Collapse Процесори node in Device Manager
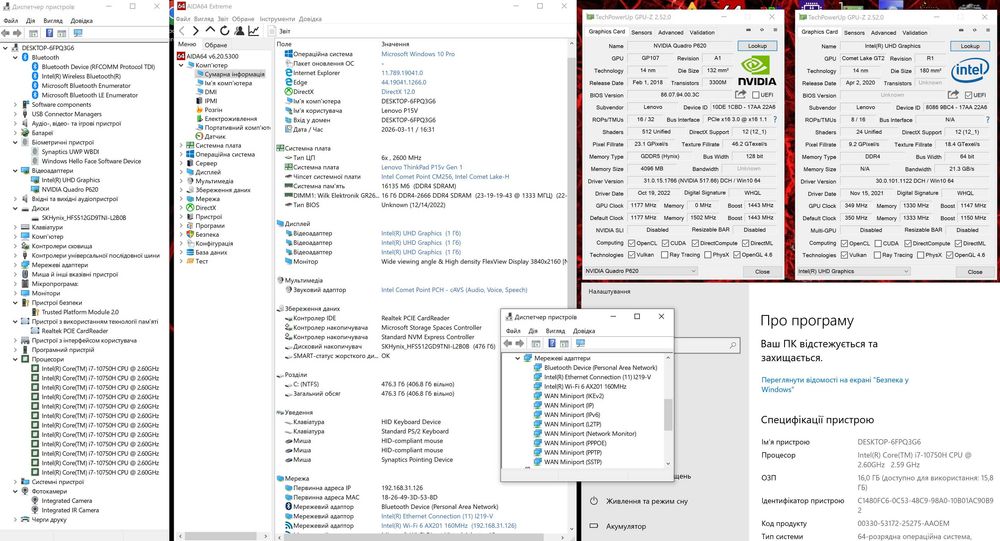Viewport: 1000px width, 541px height. pos(15,359)
